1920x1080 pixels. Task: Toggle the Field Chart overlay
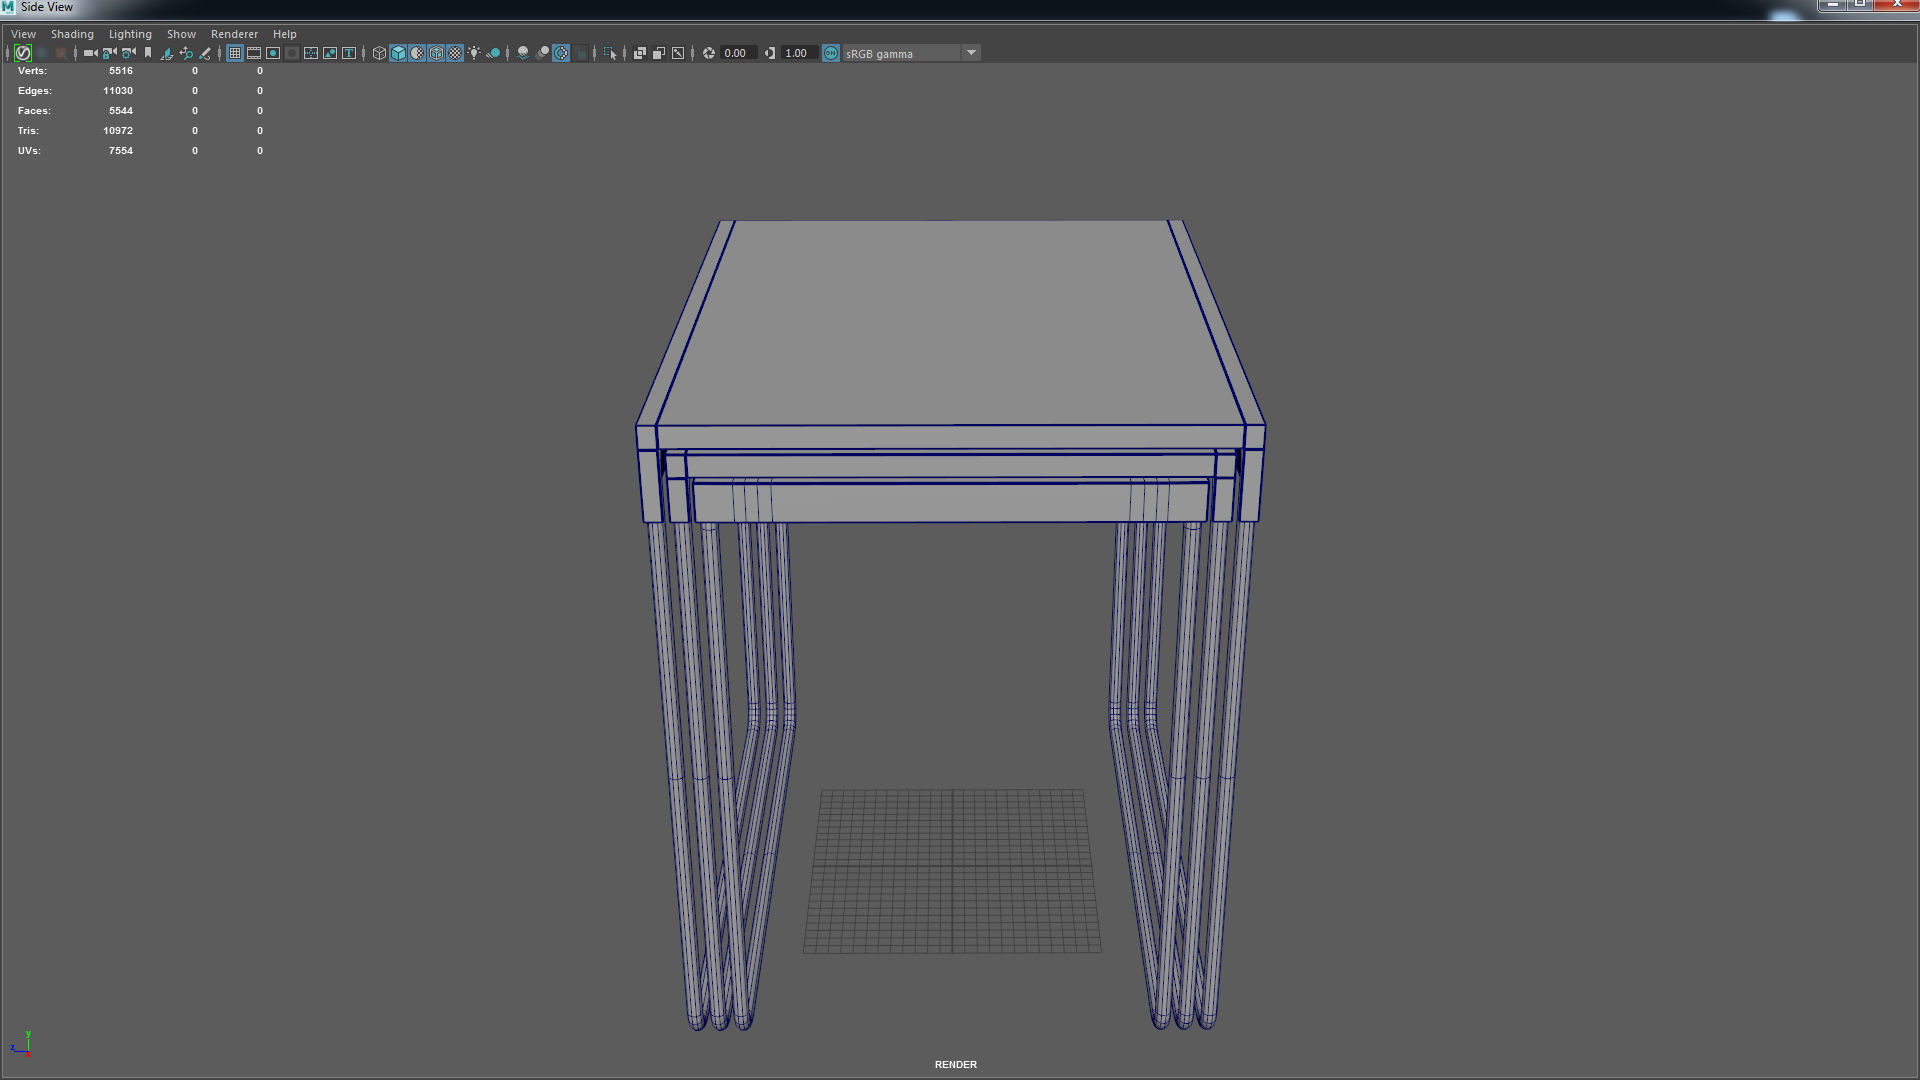pos(311,53)
